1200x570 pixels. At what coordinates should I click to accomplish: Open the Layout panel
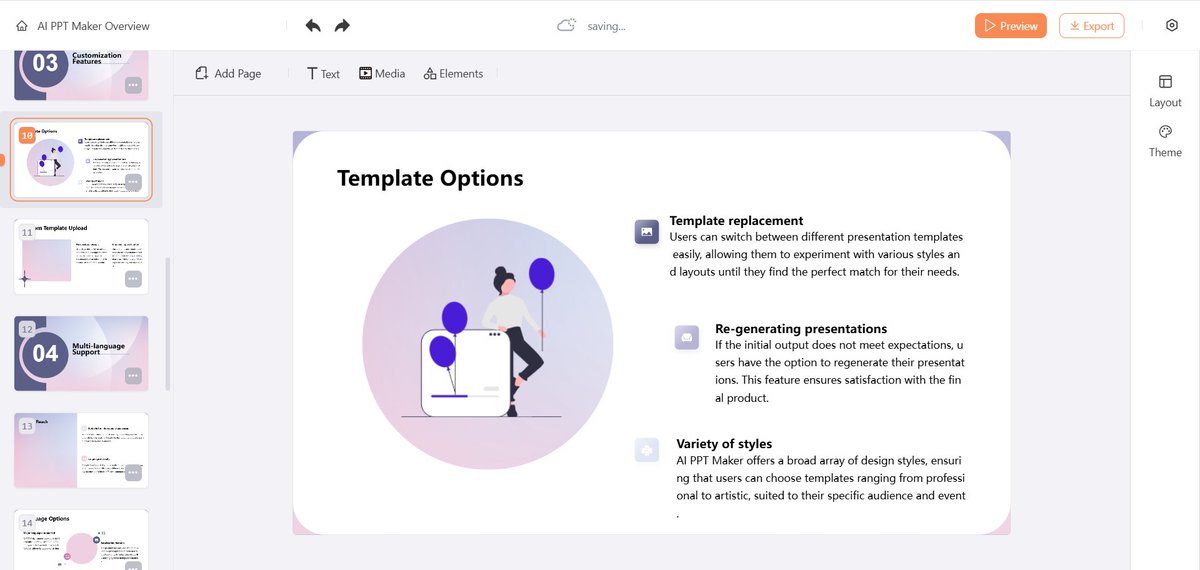[1165, 91]
